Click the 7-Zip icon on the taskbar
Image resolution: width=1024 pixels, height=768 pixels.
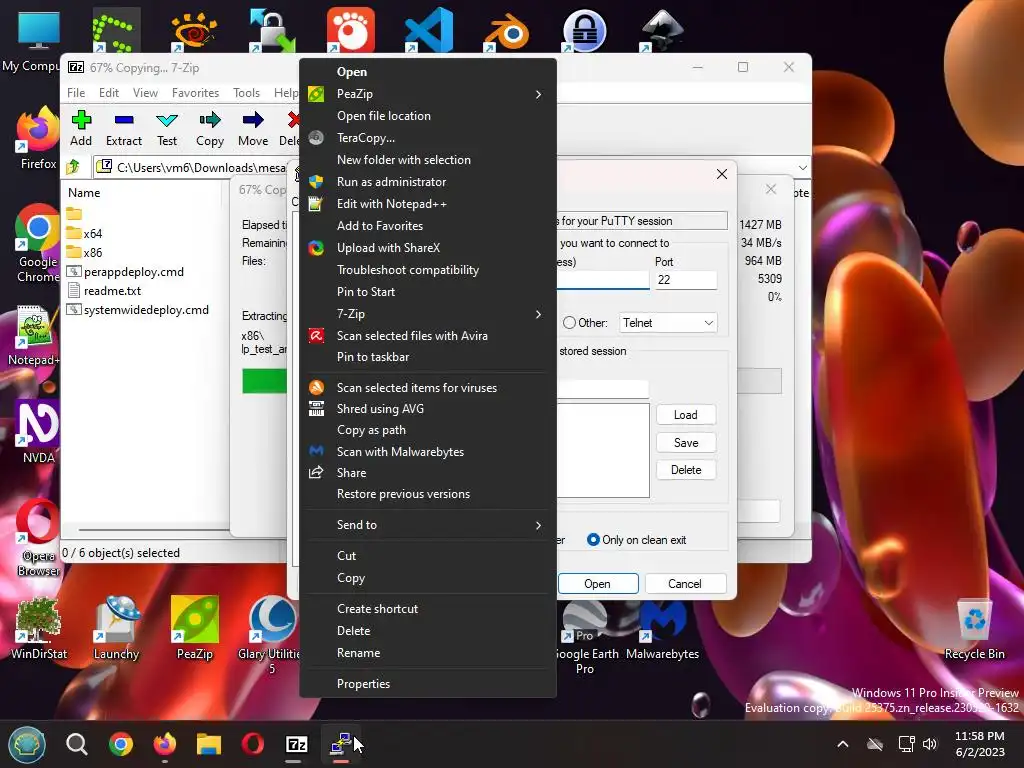tap(296, 744)
